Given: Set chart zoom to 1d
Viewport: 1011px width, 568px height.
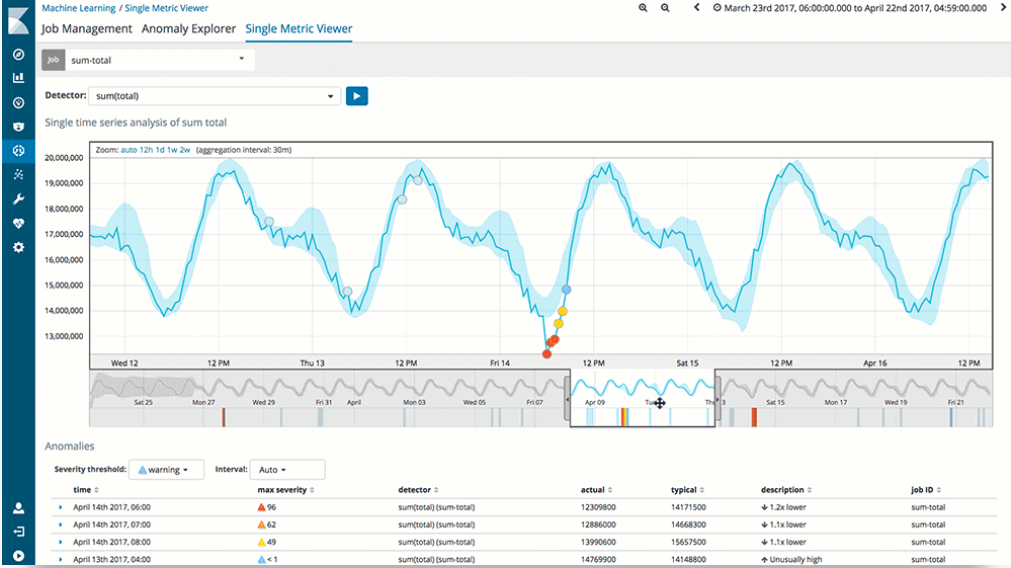Looking at the screenshot, I should [160, 150].
